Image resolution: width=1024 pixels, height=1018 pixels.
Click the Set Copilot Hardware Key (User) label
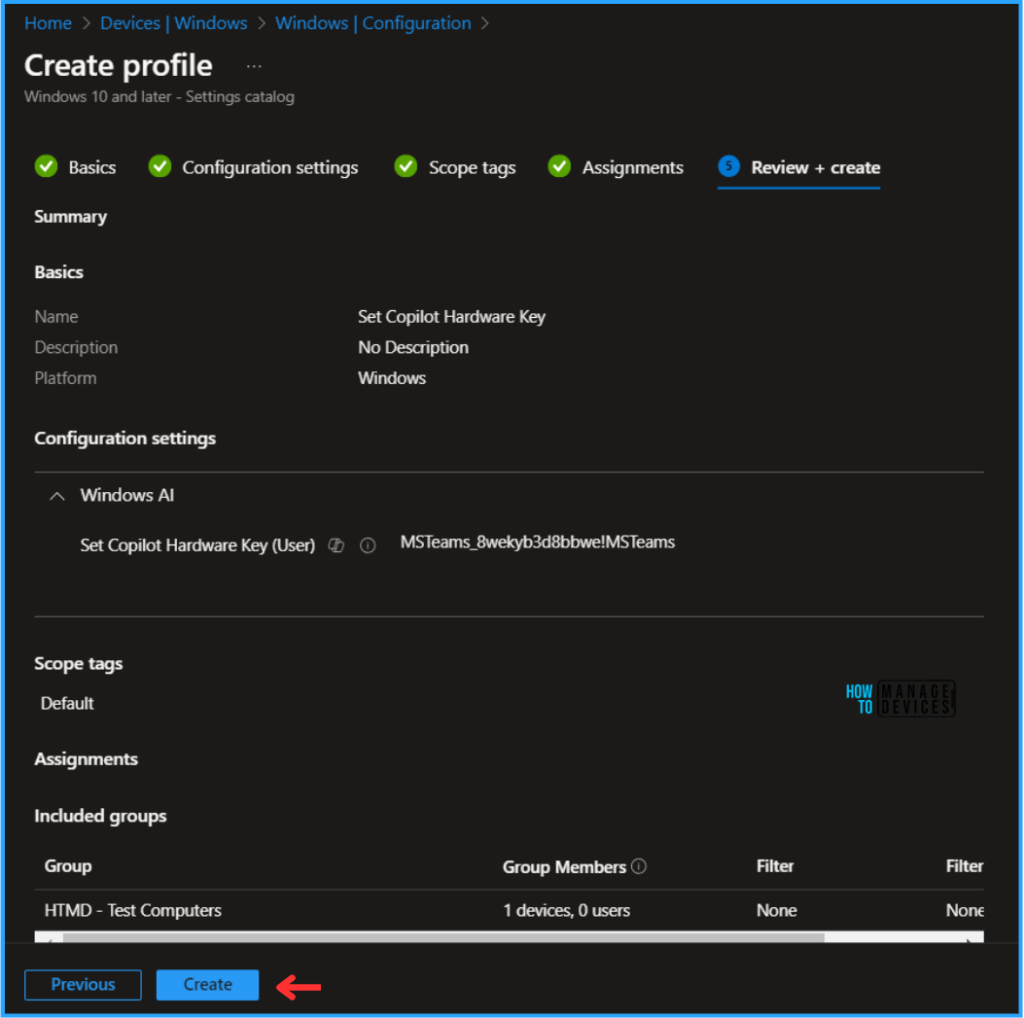tap(197, 545)
